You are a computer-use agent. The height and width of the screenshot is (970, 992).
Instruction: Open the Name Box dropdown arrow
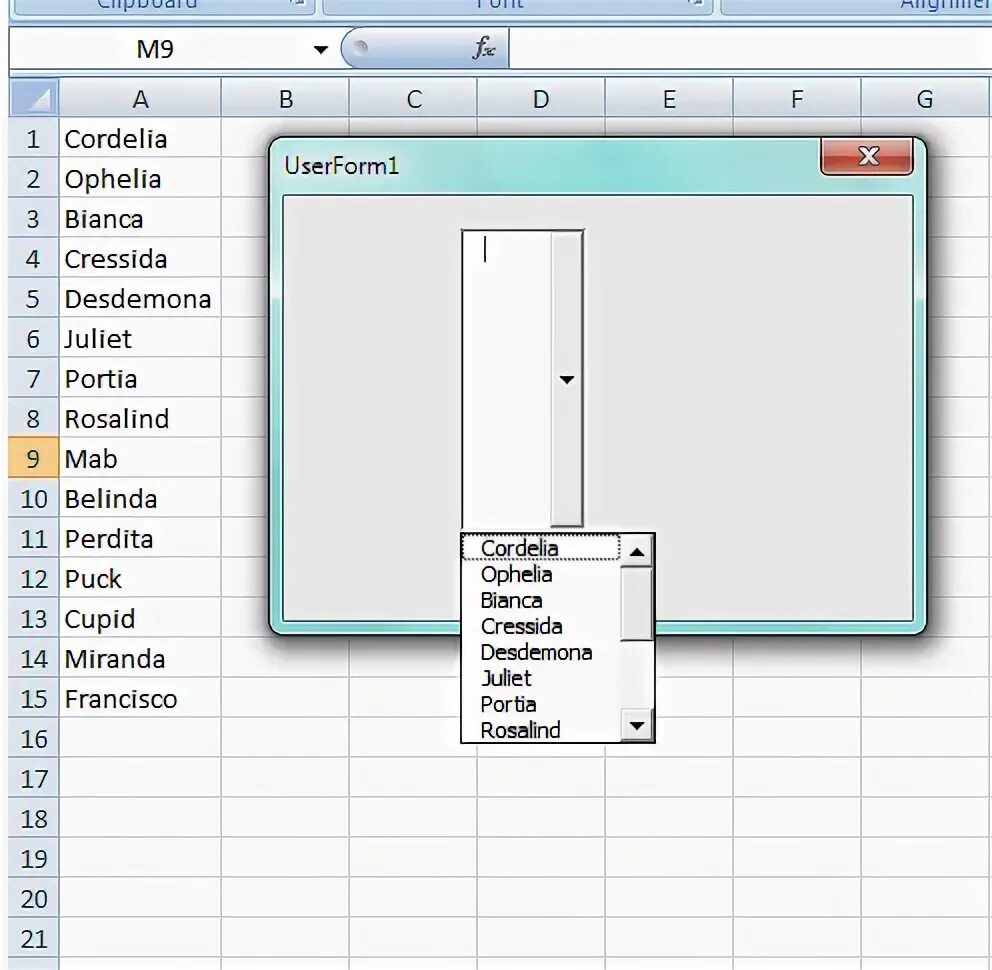[x=321, y=49]
